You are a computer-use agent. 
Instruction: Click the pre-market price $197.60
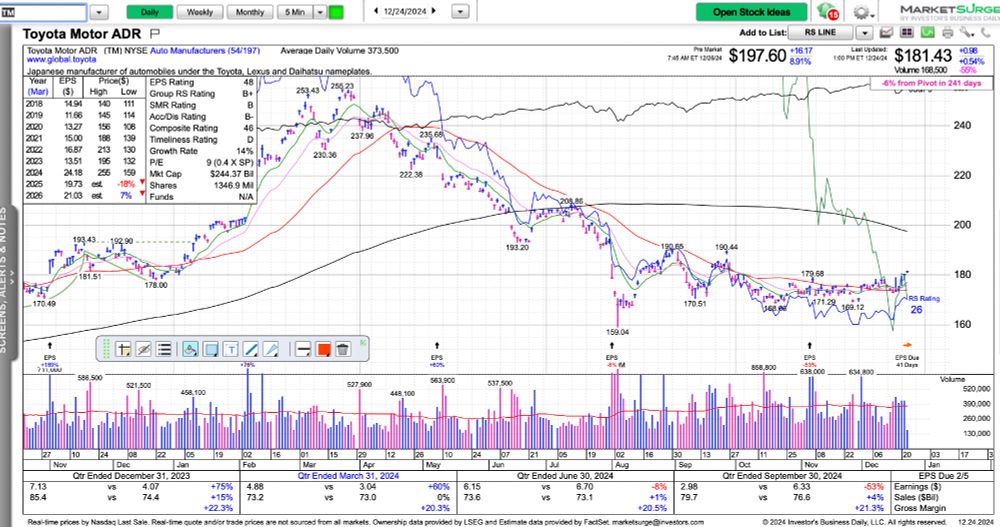click(758, 56)
